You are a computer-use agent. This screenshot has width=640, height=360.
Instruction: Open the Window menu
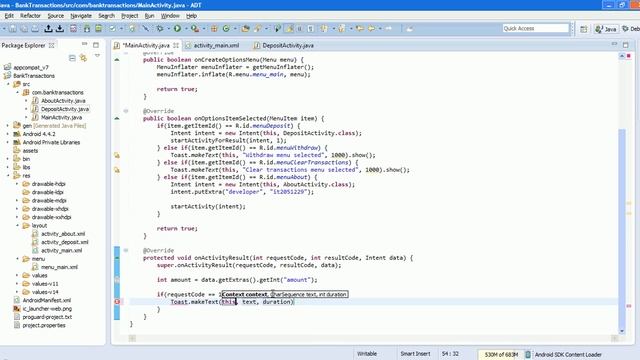coord(170,16)
